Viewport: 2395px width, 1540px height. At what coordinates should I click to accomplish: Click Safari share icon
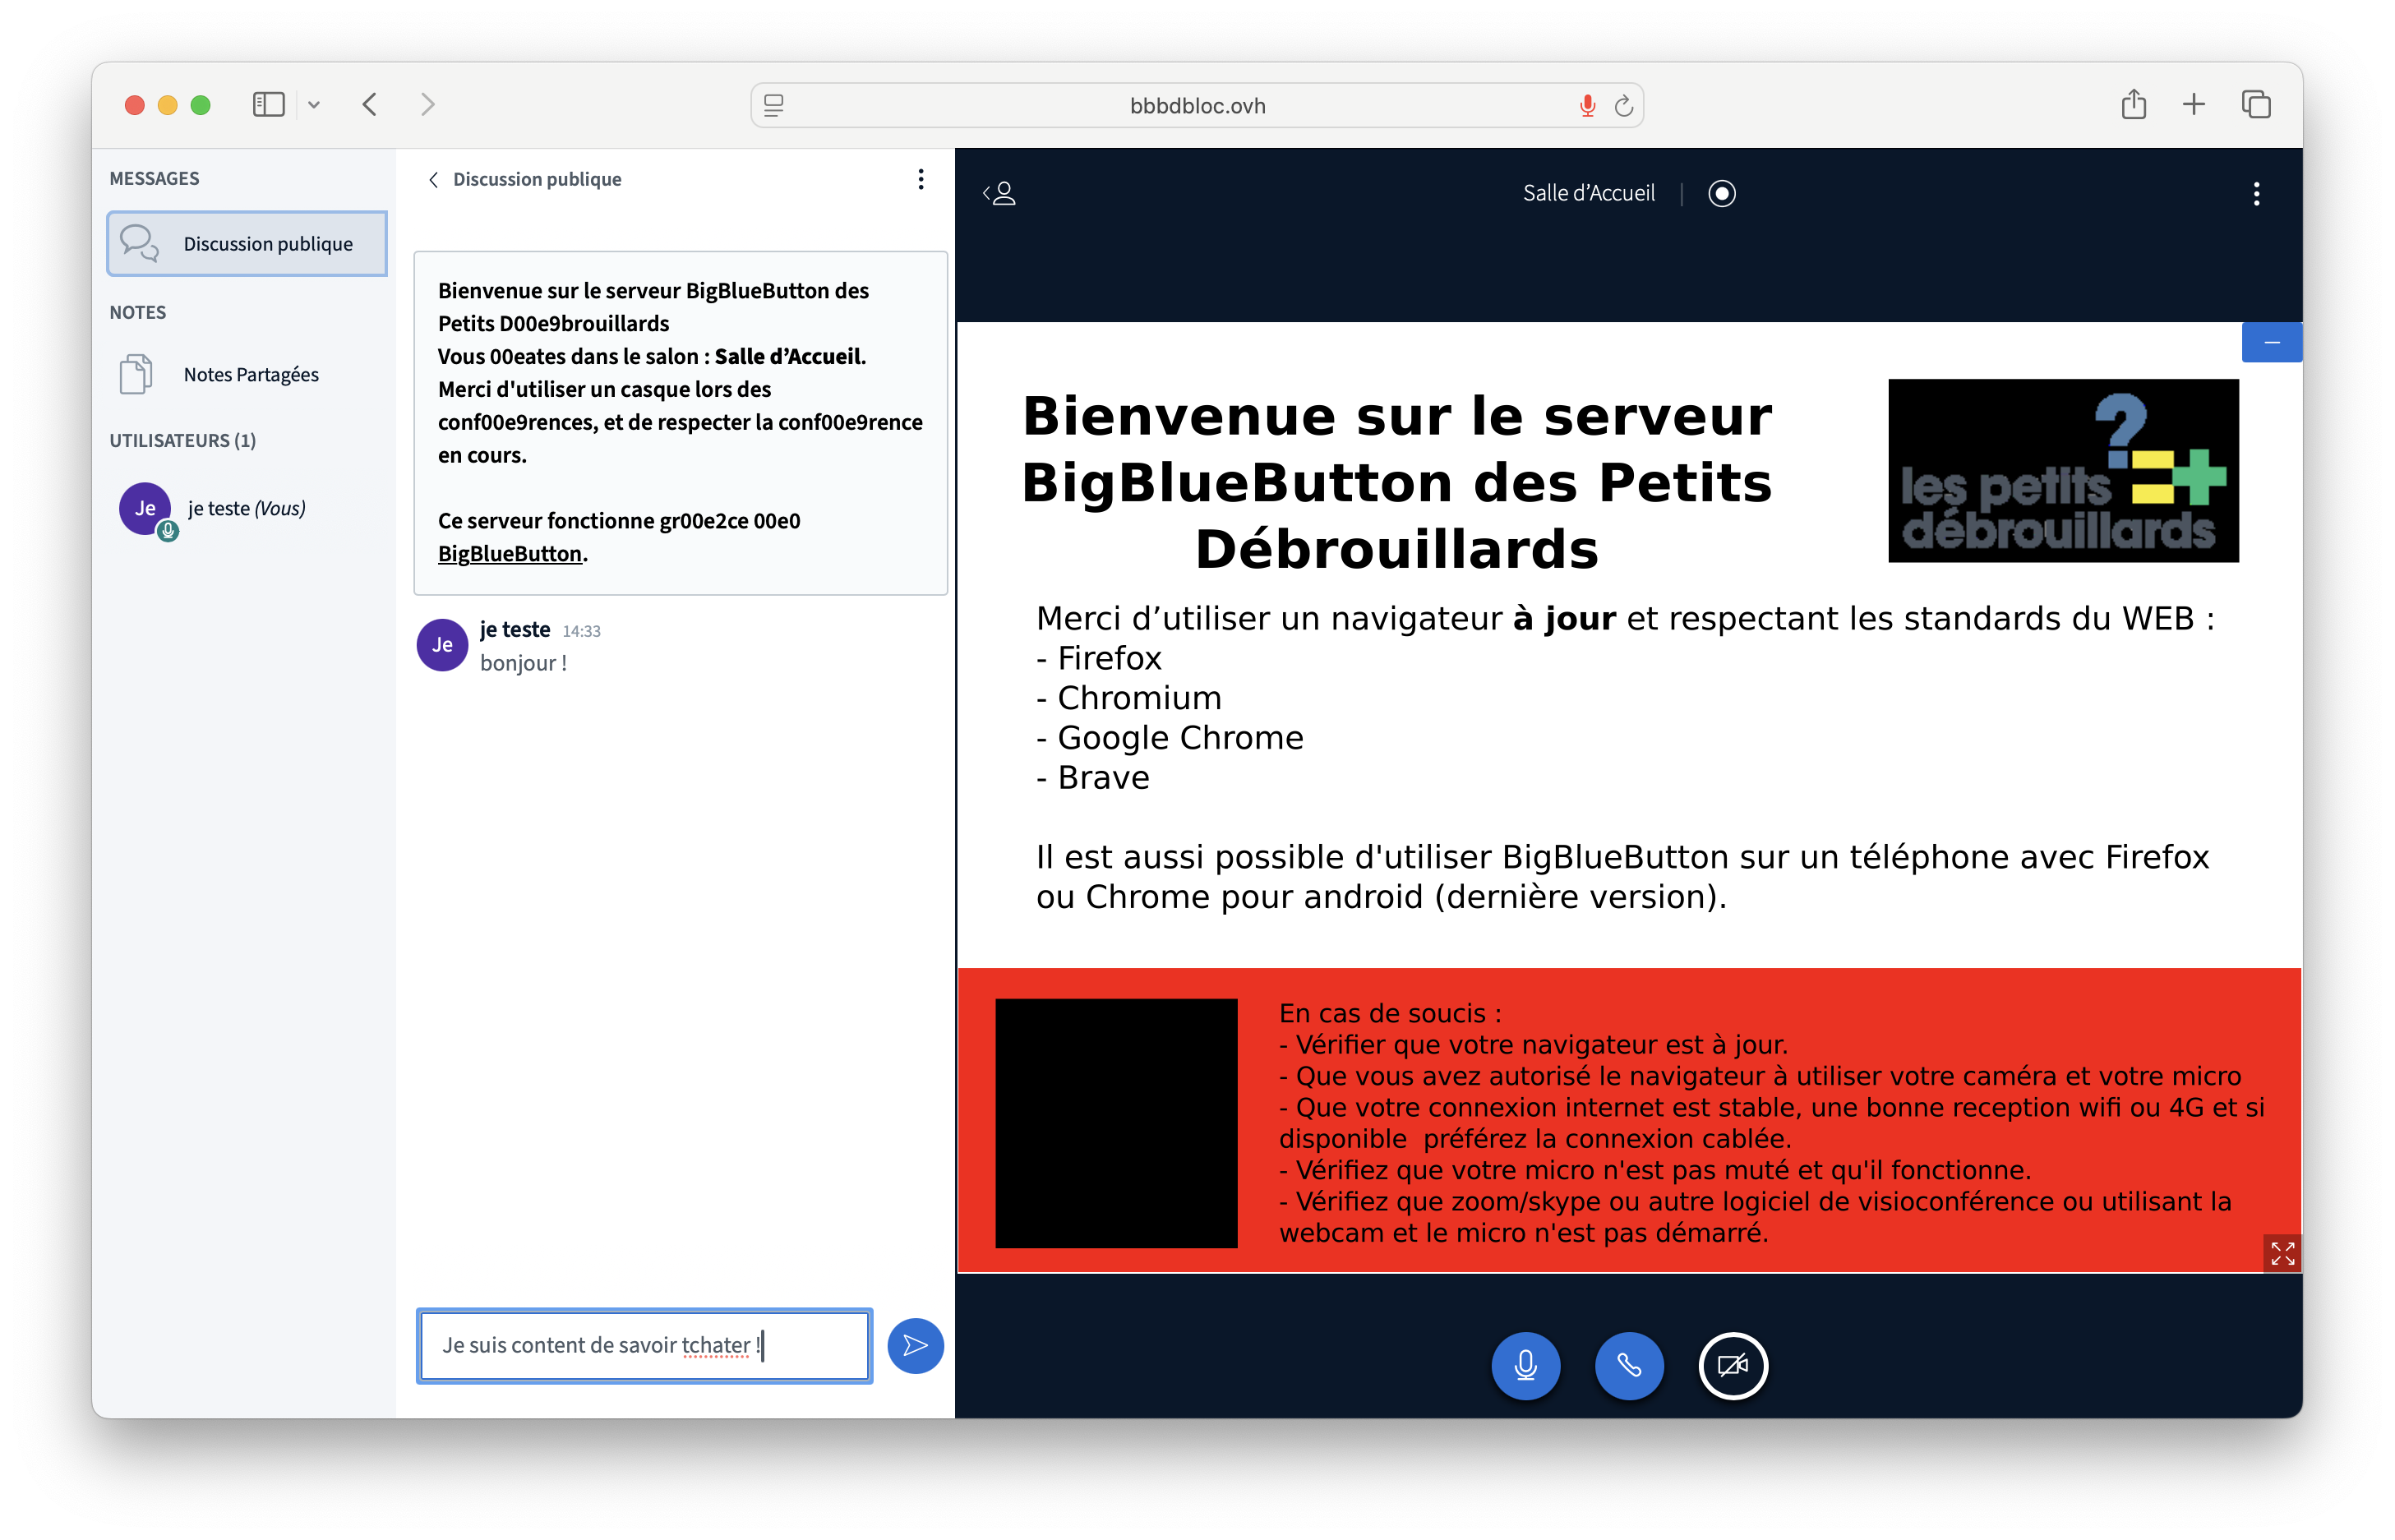(2133, 104)
